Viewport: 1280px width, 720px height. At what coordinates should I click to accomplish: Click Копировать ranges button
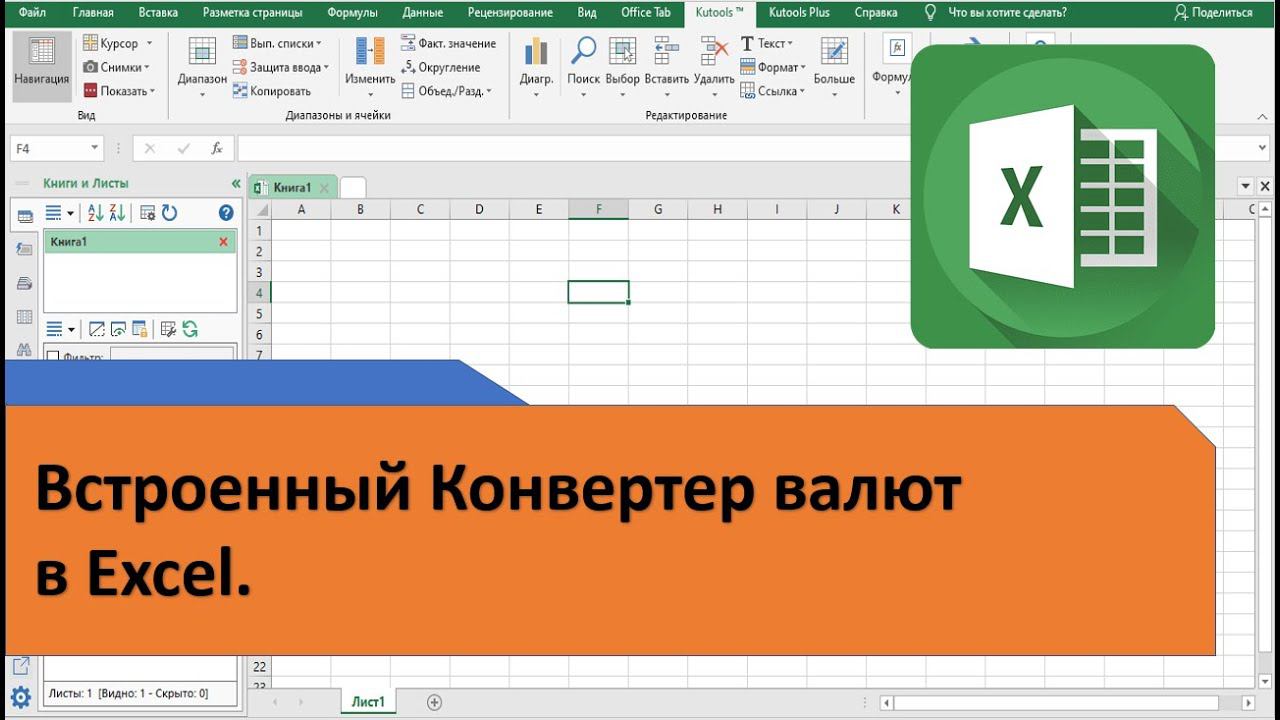pos(273,91)
